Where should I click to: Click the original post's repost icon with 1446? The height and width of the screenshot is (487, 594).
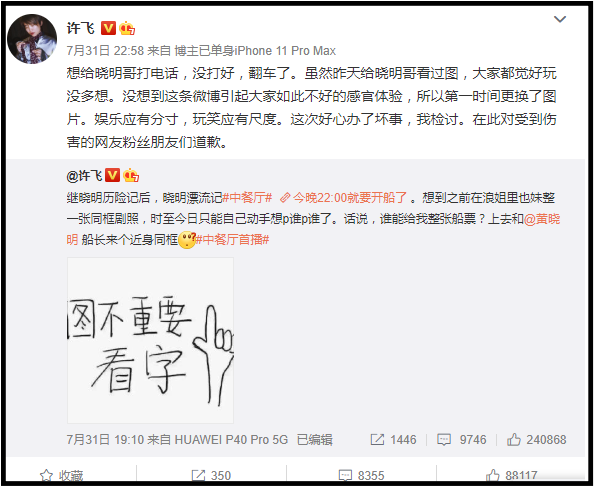click(393, 440)
